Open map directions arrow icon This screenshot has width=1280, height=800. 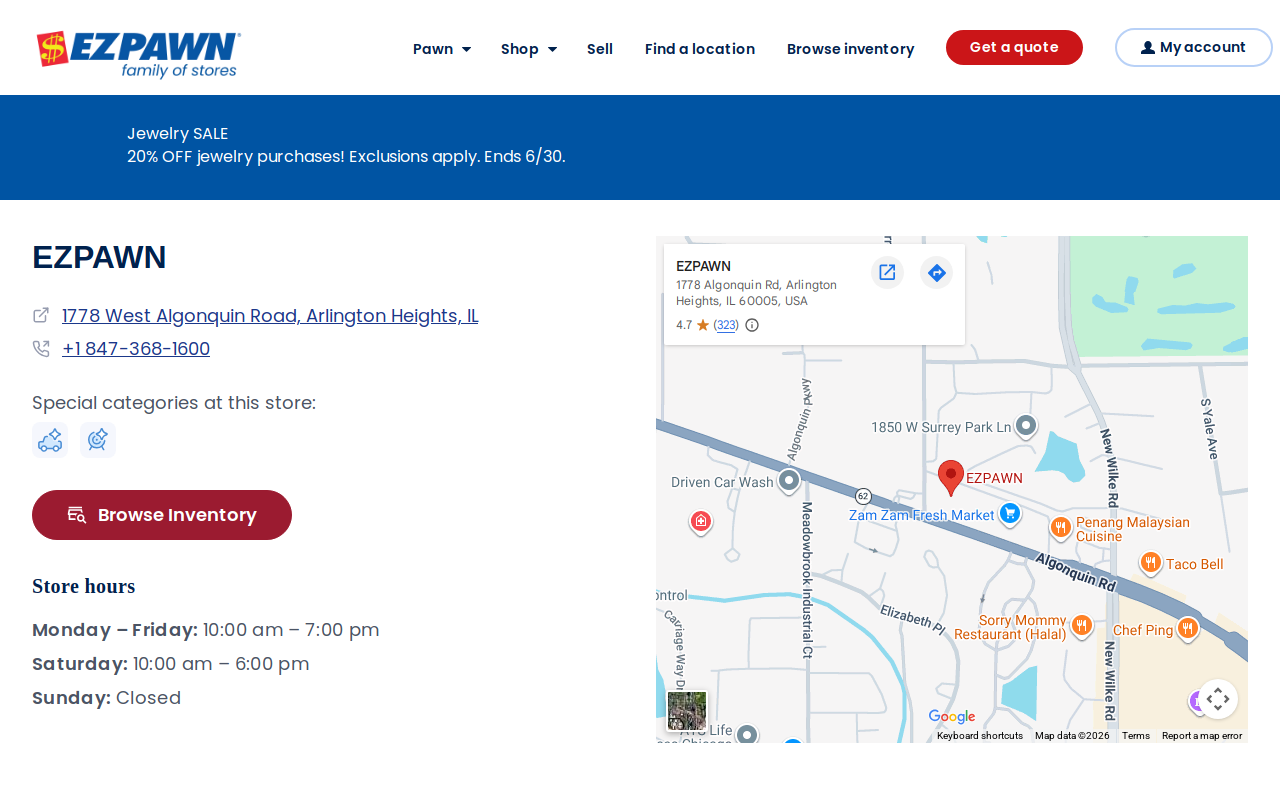pos(937,272)
